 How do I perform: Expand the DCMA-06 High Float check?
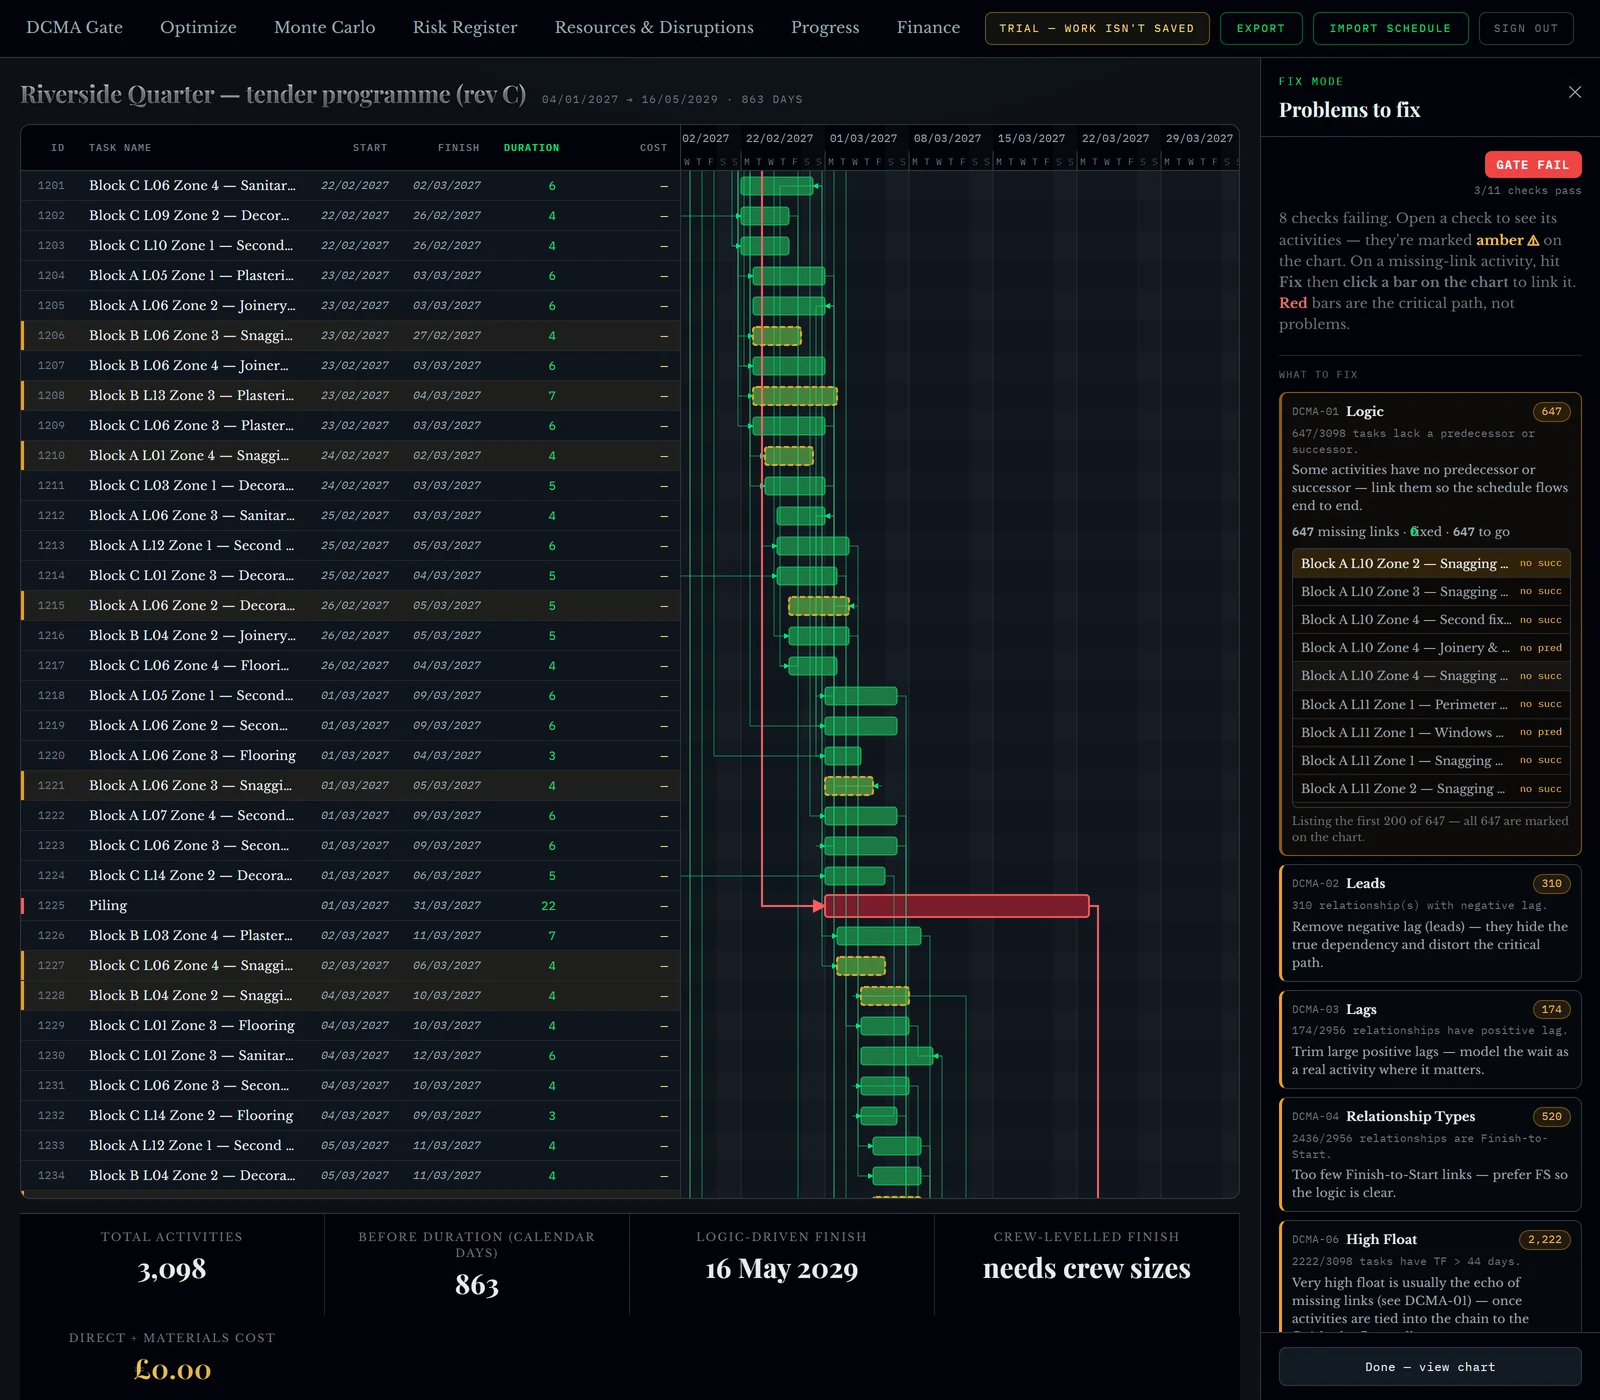coord(1430,1276)
